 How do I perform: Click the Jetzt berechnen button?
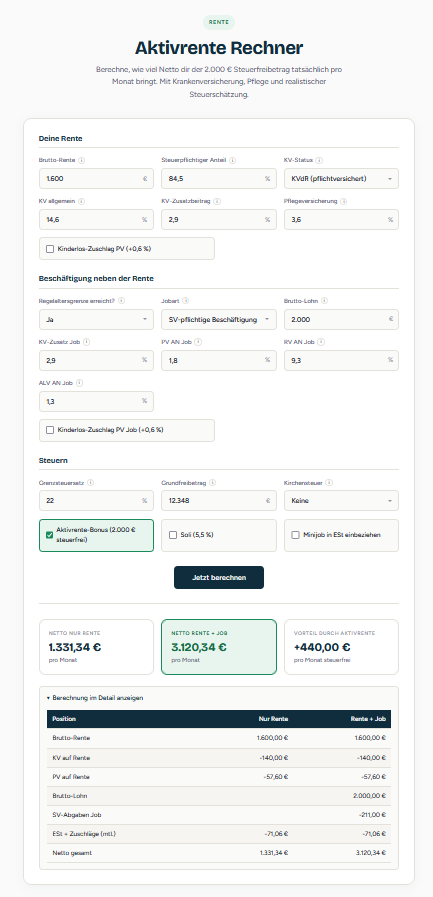[x=219, y=577]
